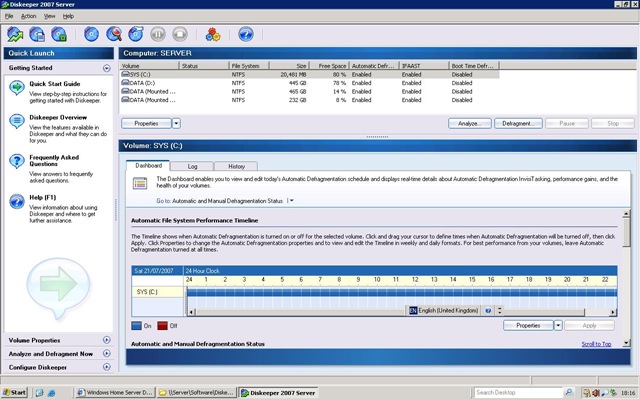640x400 pixels.
Task: Click the EN language bar indicator
Action: (413, 311)
